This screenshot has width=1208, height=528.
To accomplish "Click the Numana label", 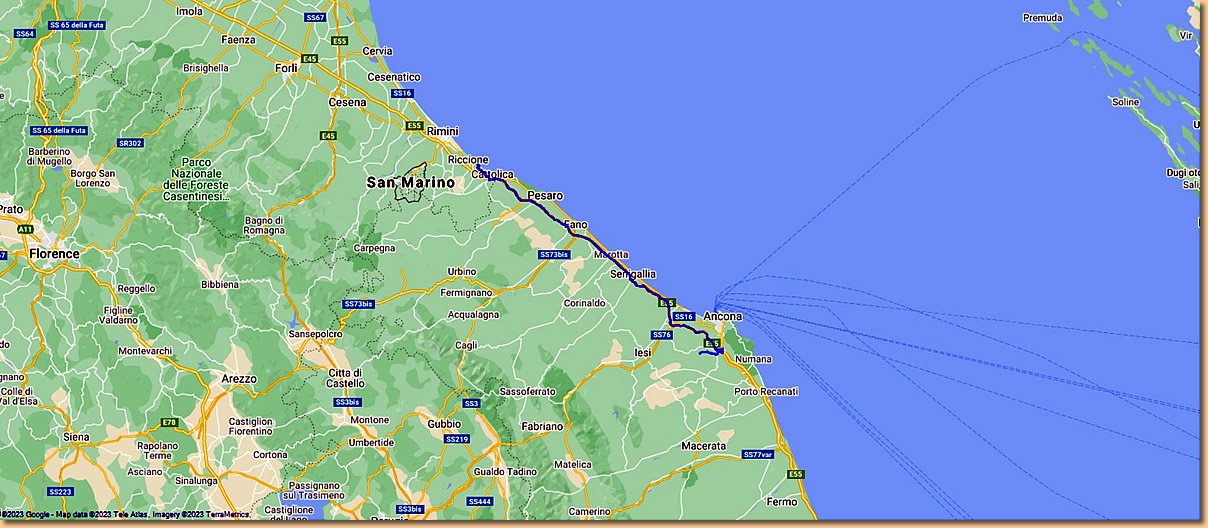I will pos(754,358).
